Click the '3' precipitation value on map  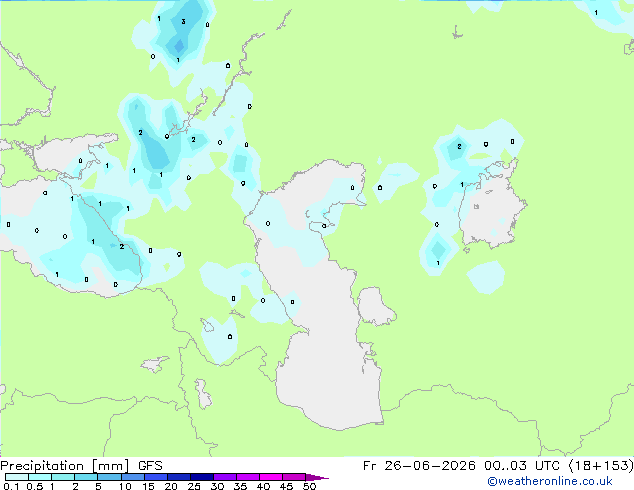click(183, 21)
